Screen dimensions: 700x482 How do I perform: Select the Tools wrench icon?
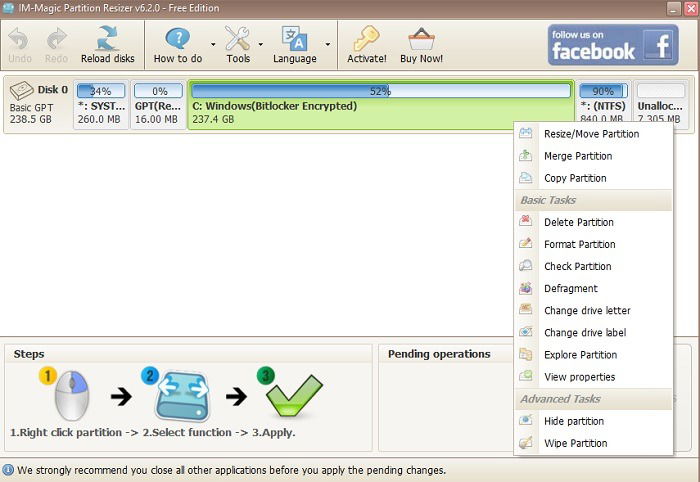click(x=238, y=38)
